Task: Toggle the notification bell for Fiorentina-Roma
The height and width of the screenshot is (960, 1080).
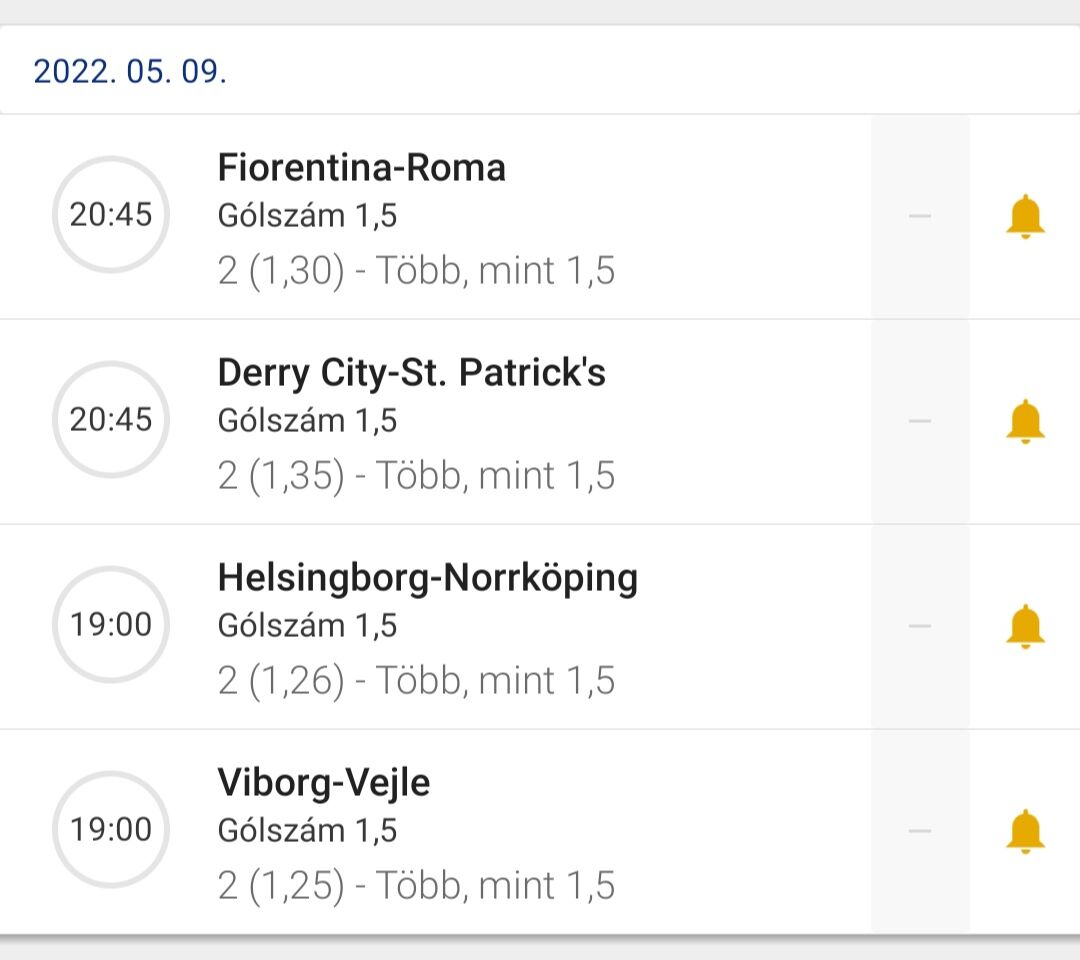Action: click(x=1025, y=217)
